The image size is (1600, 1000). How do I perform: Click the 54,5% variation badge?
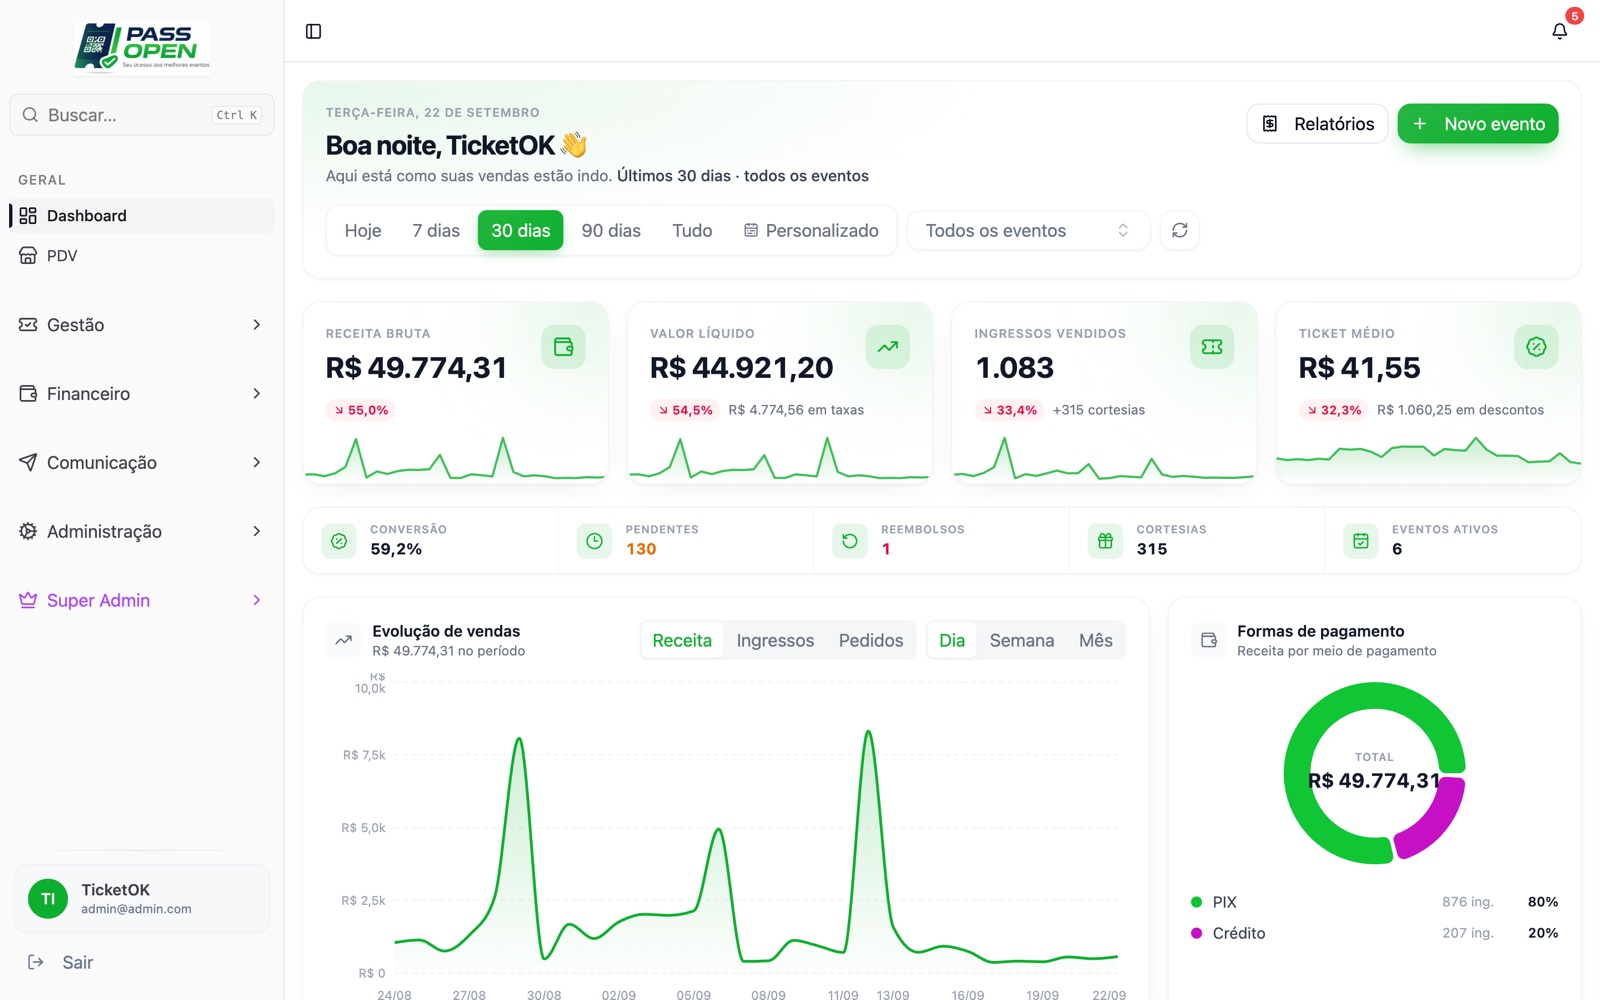pyautogui.click(x=684, y=410)
